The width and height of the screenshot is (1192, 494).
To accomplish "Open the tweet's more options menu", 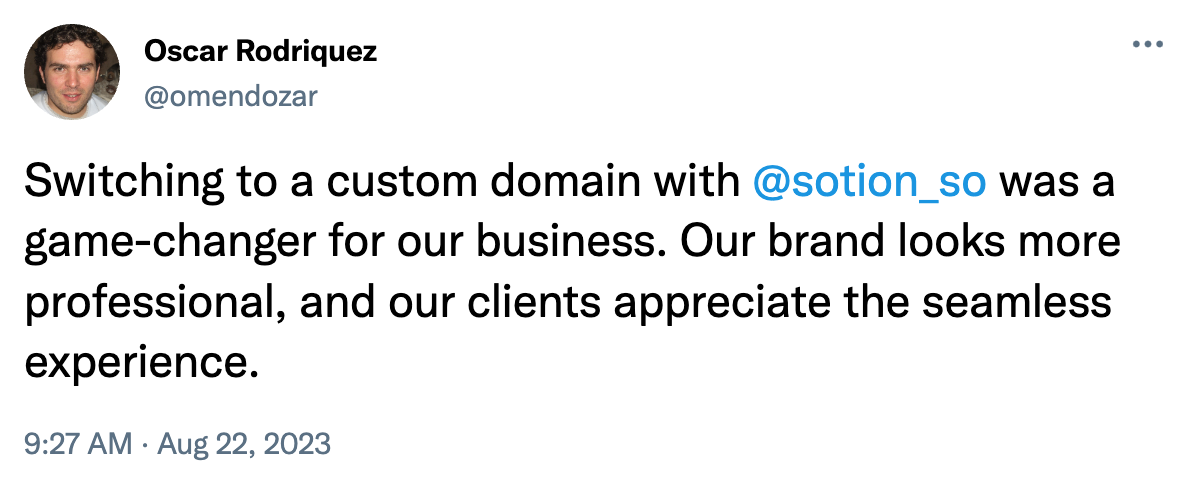I will 1145,46.
